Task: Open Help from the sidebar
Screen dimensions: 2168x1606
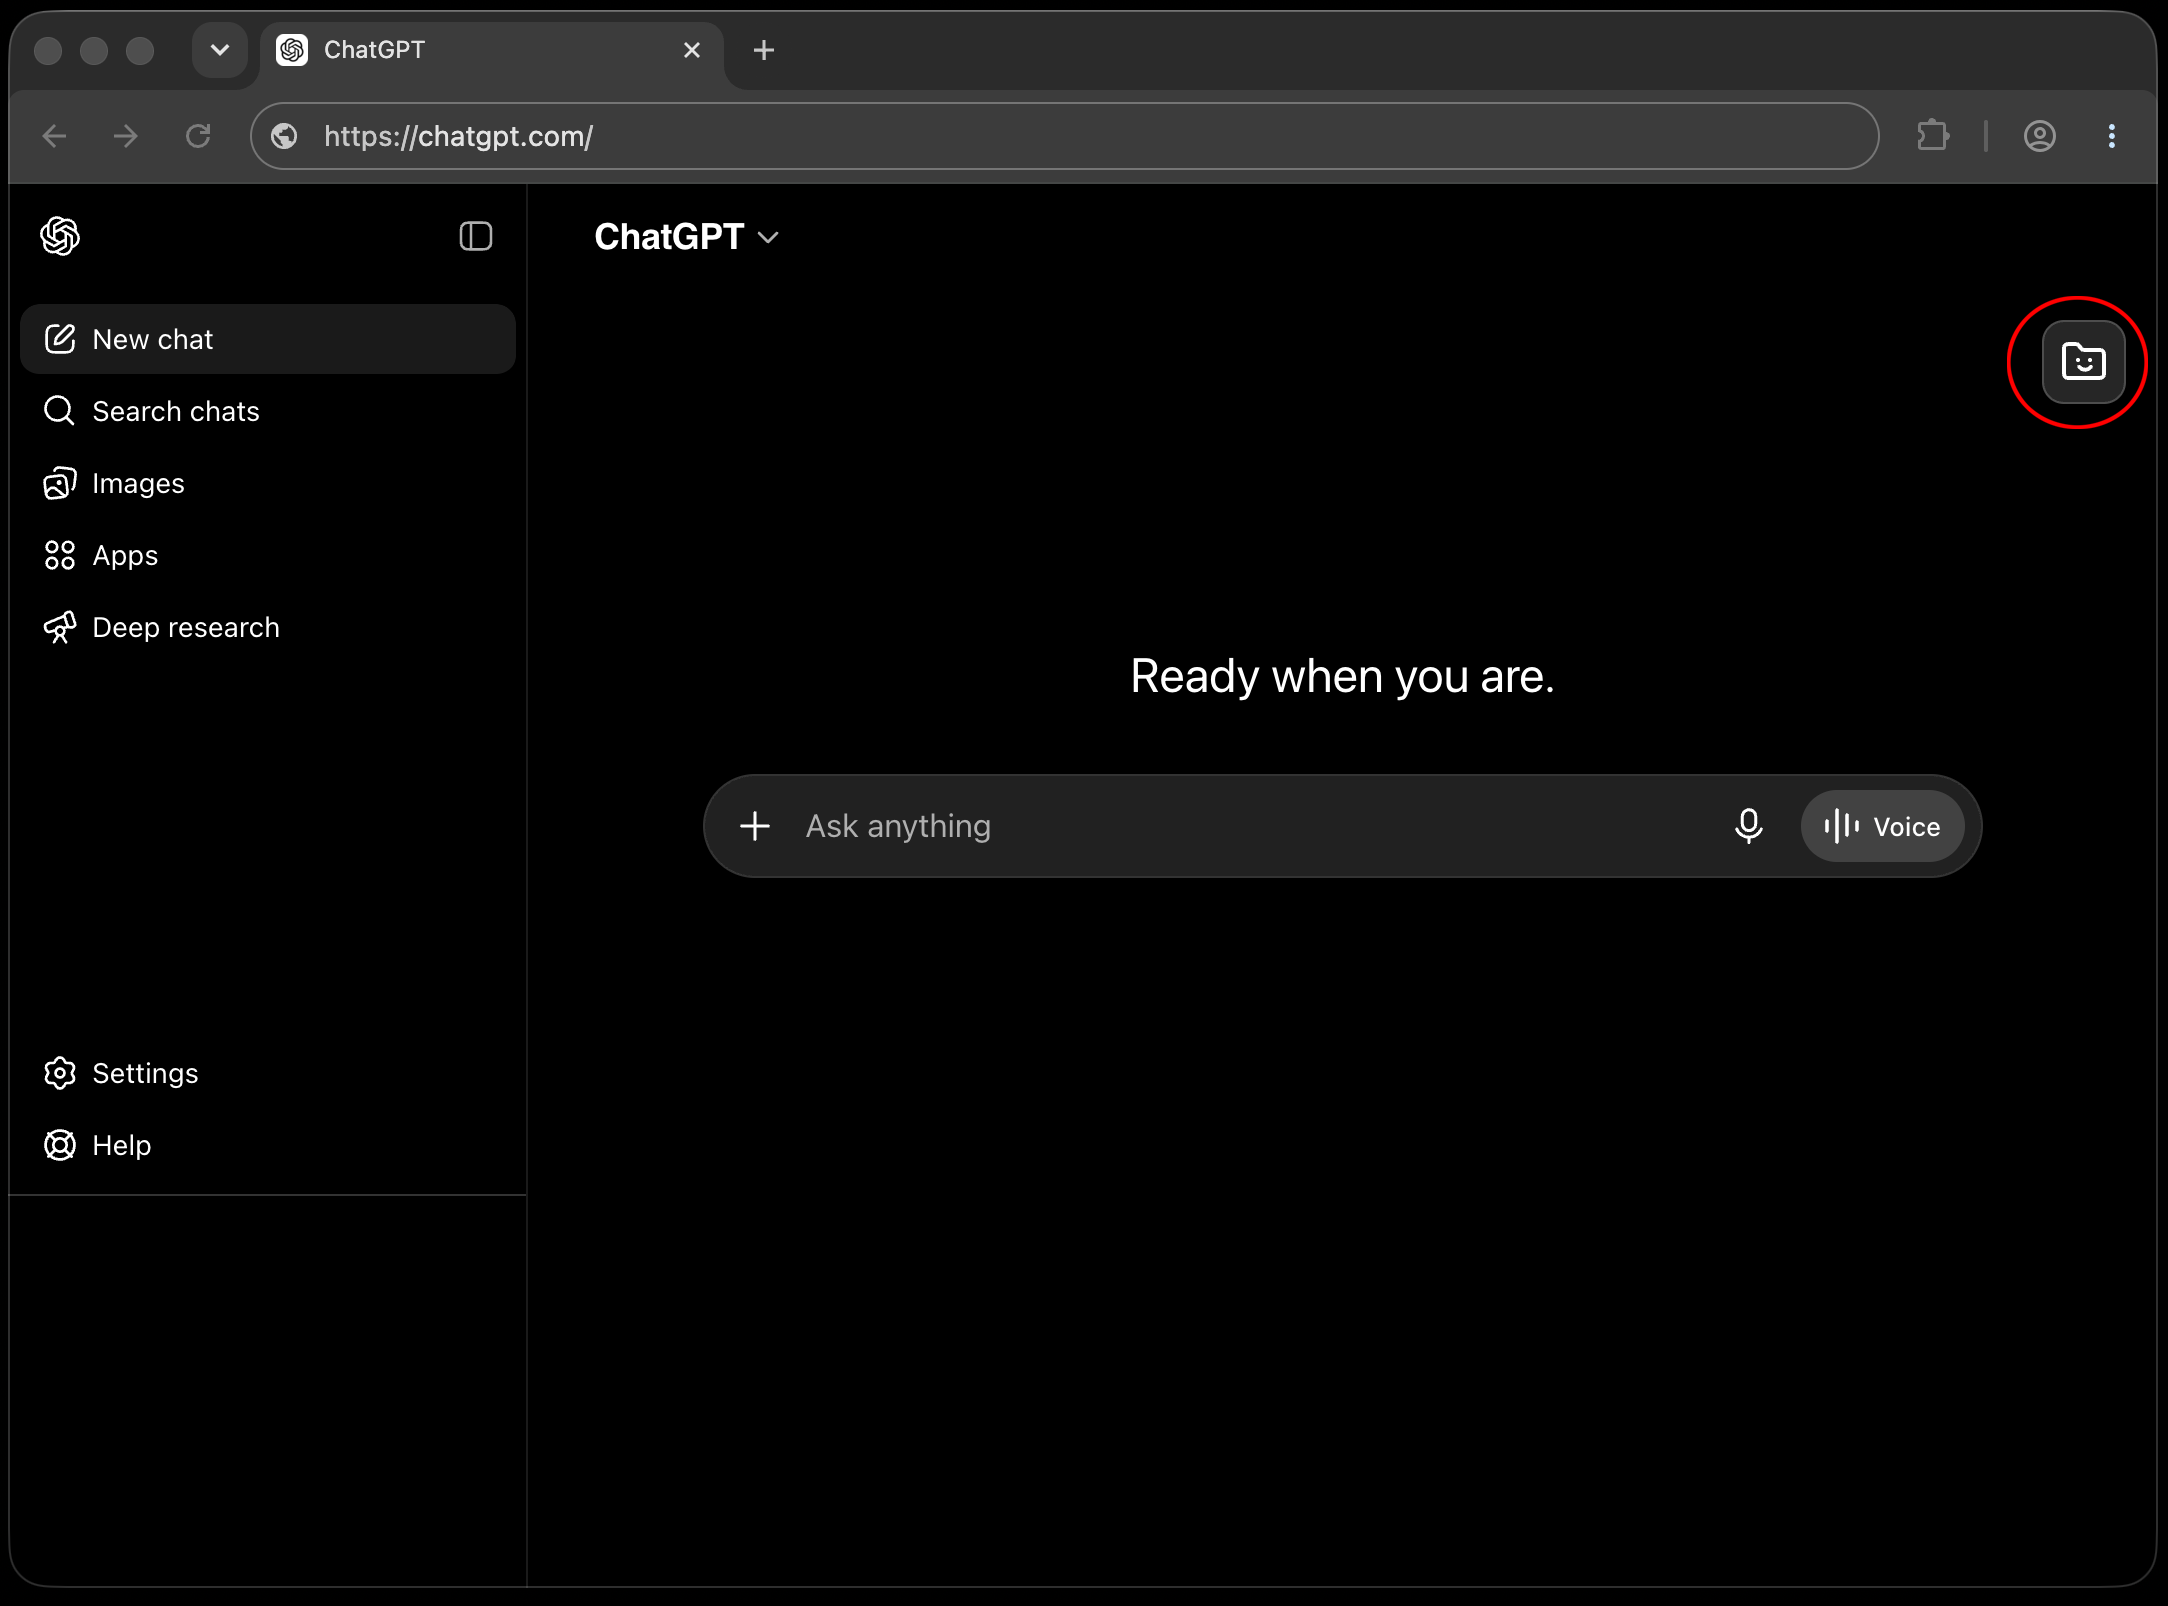Action: coord(268,1145)
